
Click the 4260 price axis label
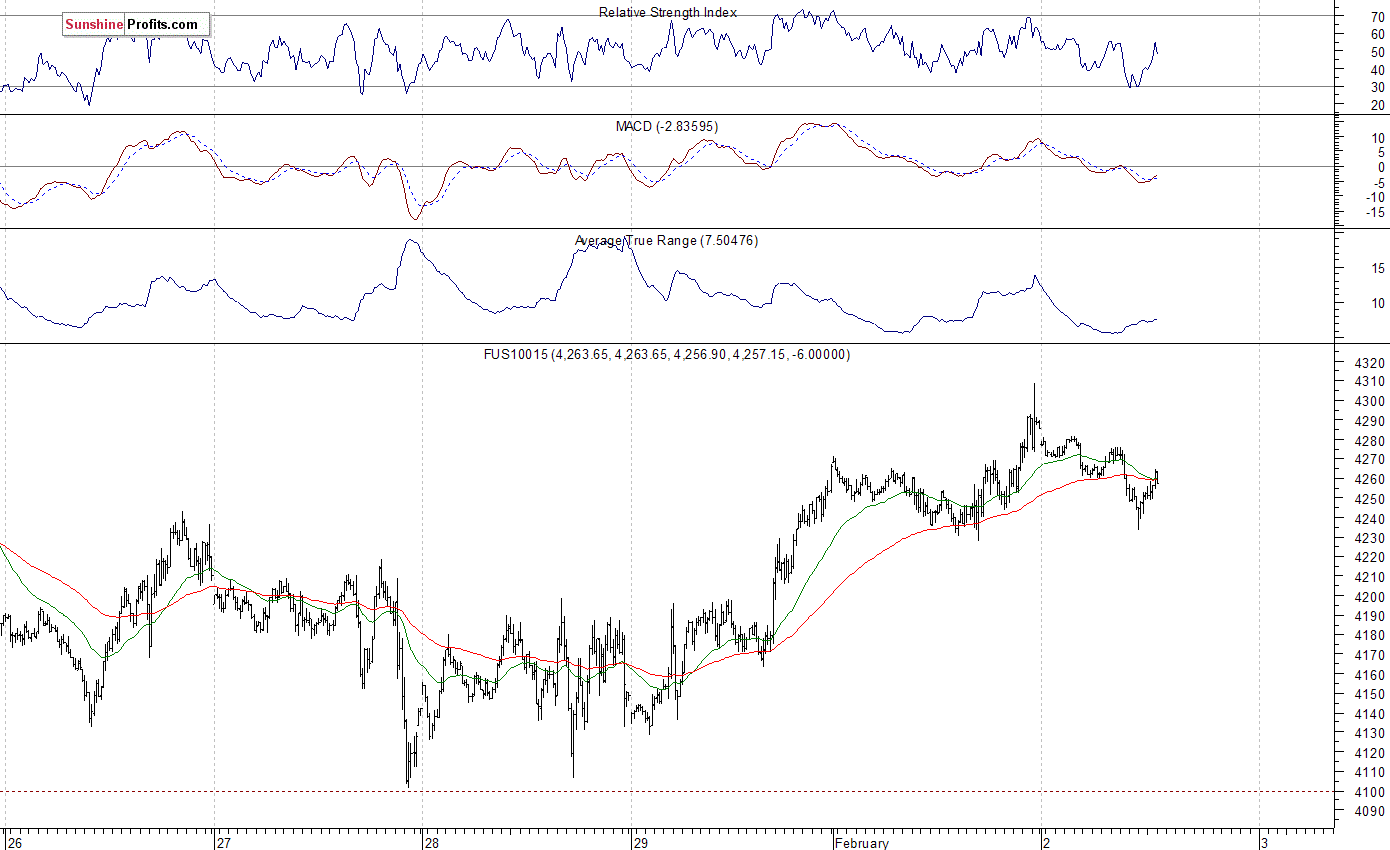(1372, 479)
